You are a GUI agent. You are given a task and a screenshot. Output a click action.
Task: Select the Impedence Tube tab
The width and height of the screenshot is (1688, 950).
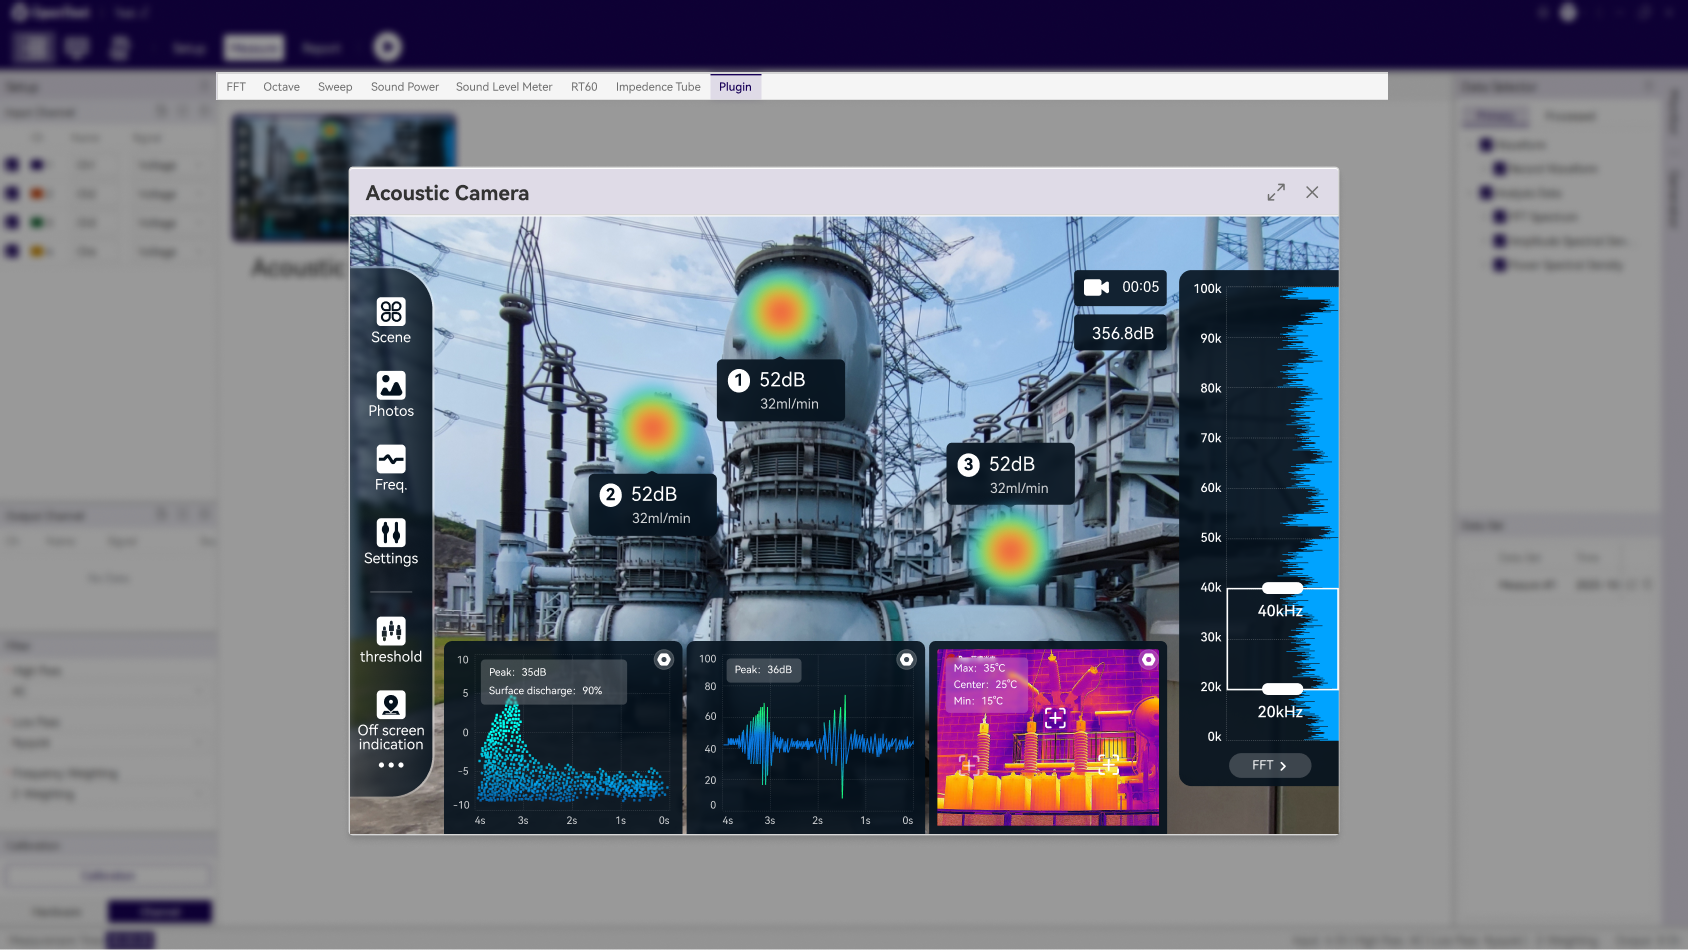tap(658, 87)
